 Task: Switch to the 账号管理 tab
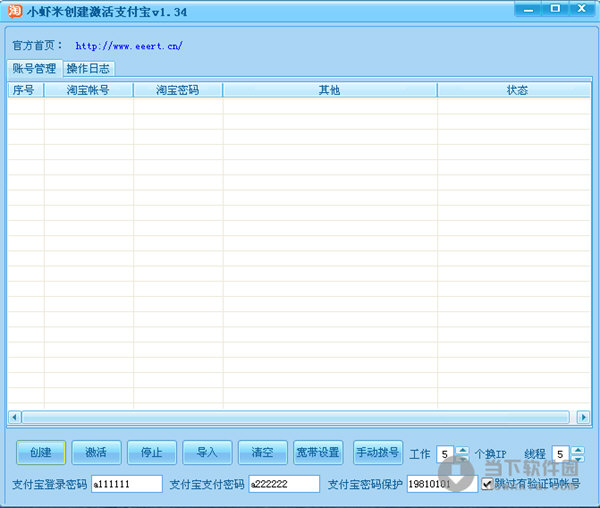pyautogui.click(x=34, y=68)
